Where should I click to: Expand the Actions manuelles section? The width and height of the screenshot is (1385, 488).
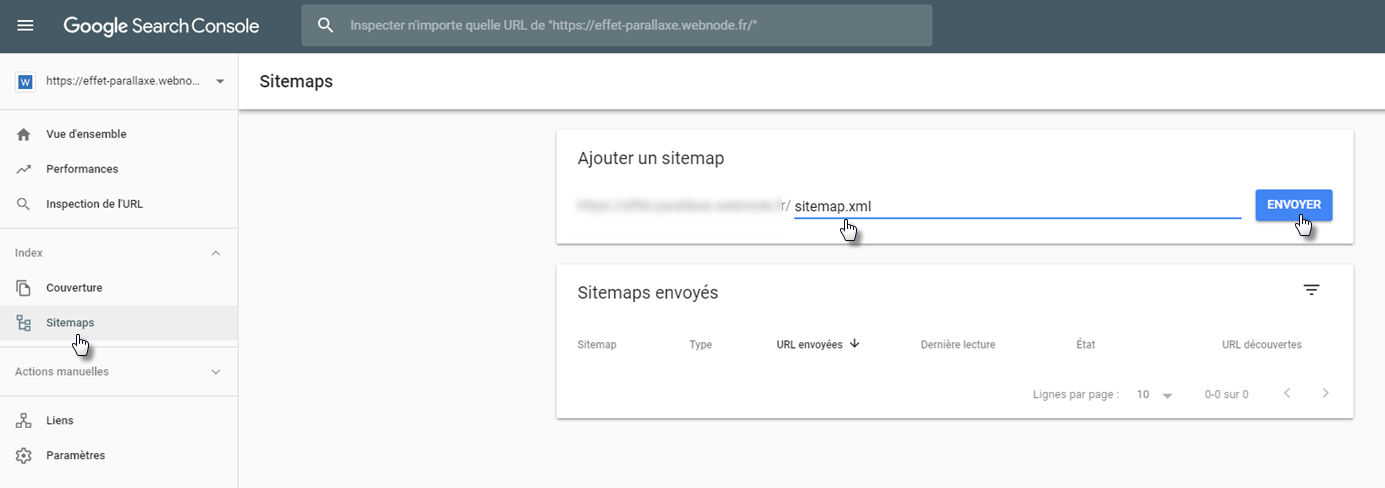pyautogui.click(x=216, y=372)
